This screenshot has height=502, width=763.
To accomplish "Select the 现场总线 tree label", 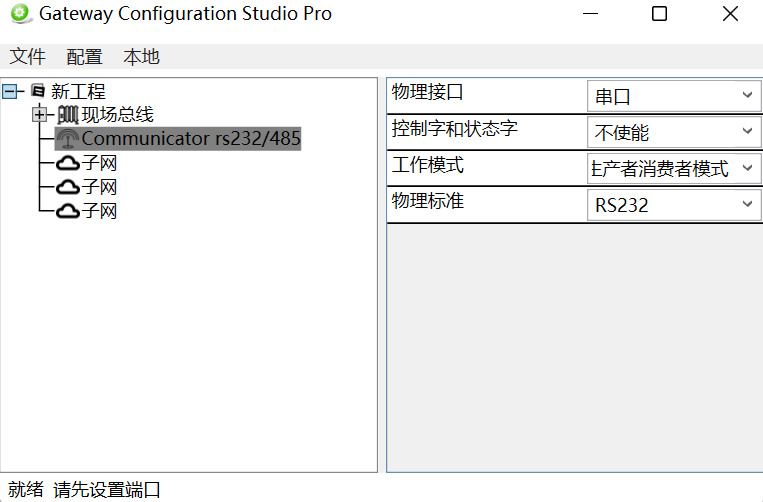I will click(117, 115).
